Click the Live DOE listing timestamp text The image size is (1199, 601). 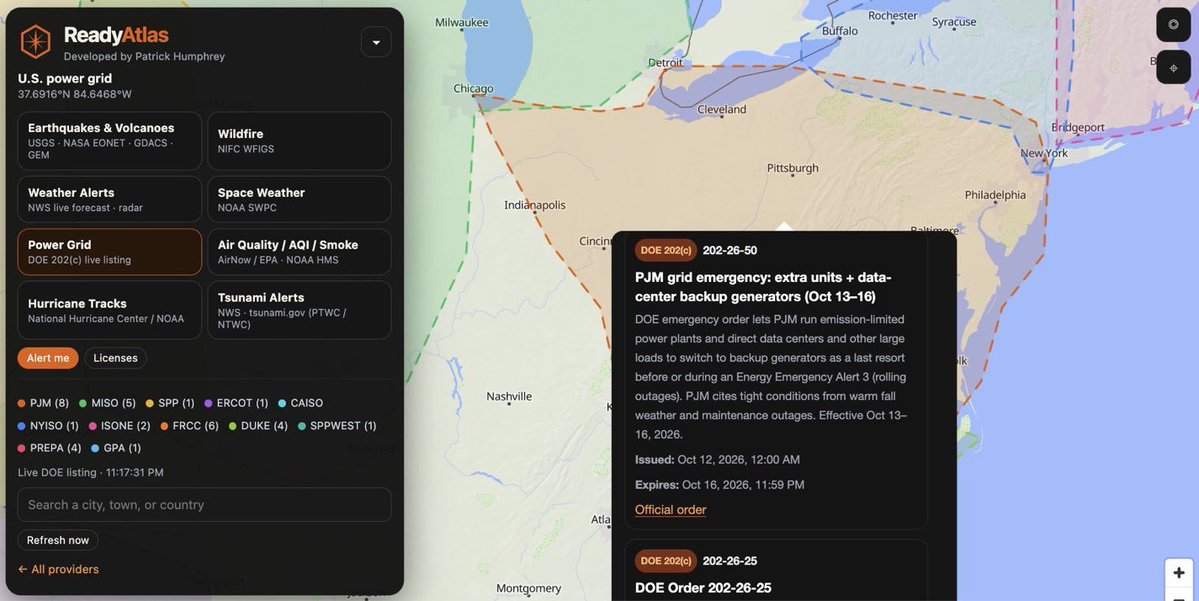click(x=90, y=473)
